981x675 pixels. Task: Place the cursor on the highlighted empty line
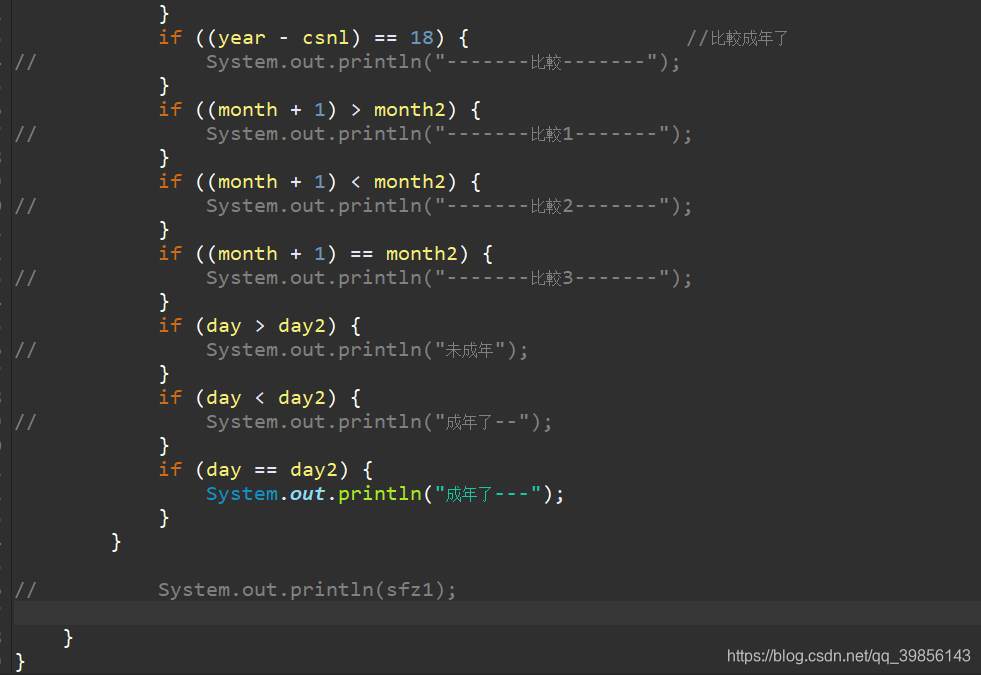[x=497, y=613]
